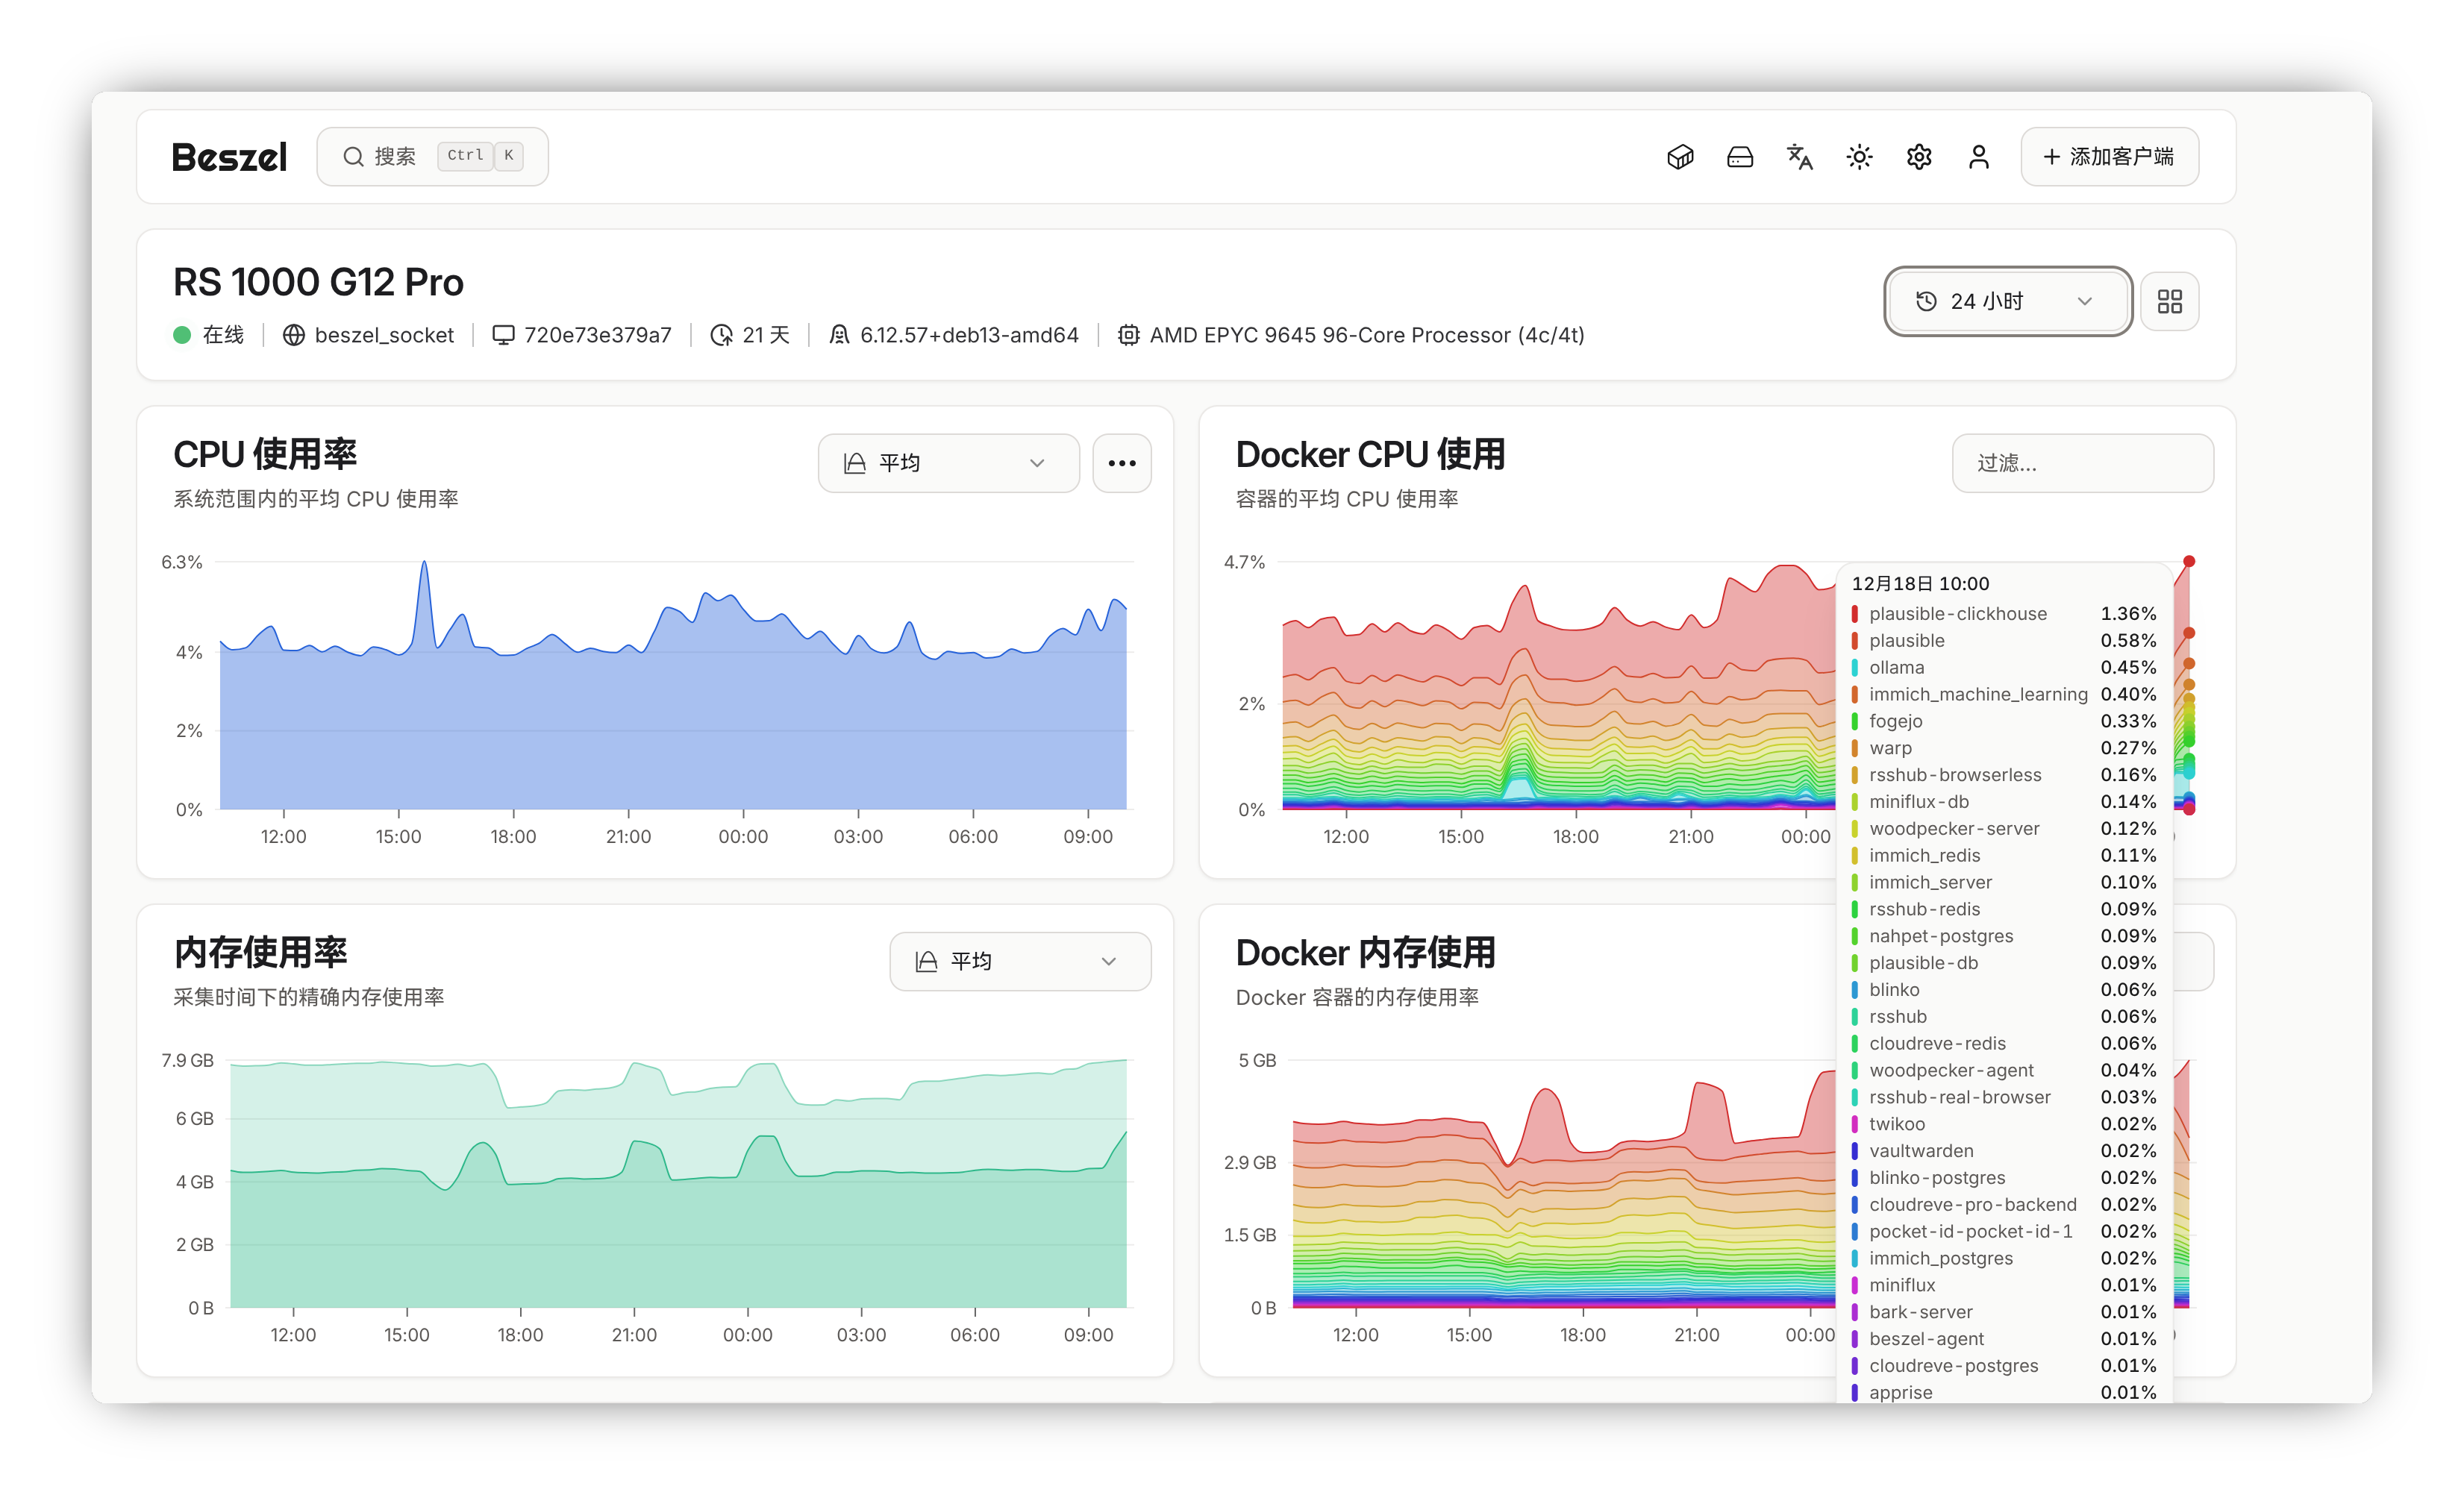Open the containers box icon in header
The height and width of the screenshot is (1495, 2464).
point(1680,157)
